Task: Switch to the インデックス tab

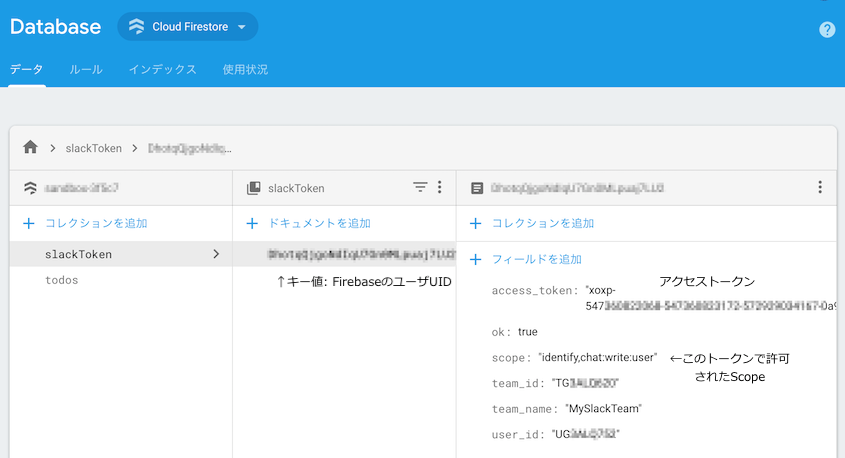Action: [x=162, y=70]
